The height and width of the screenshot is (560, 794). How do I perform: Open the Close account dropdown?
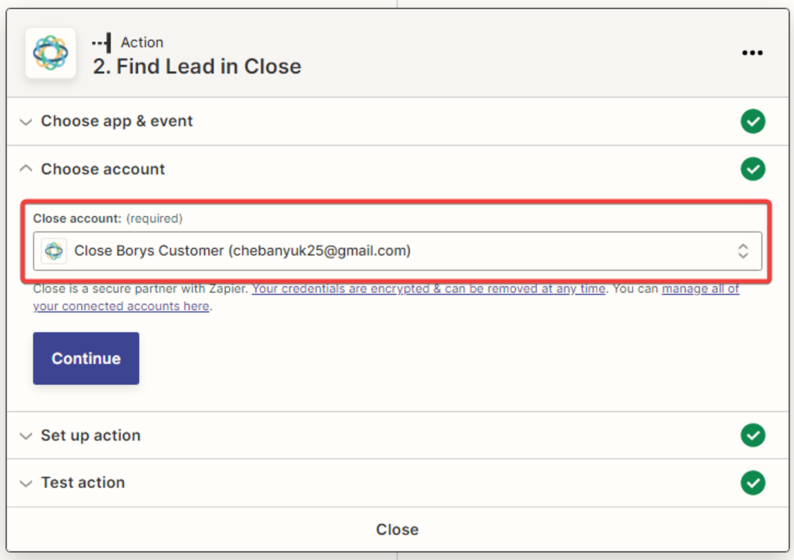click(398, 251)
